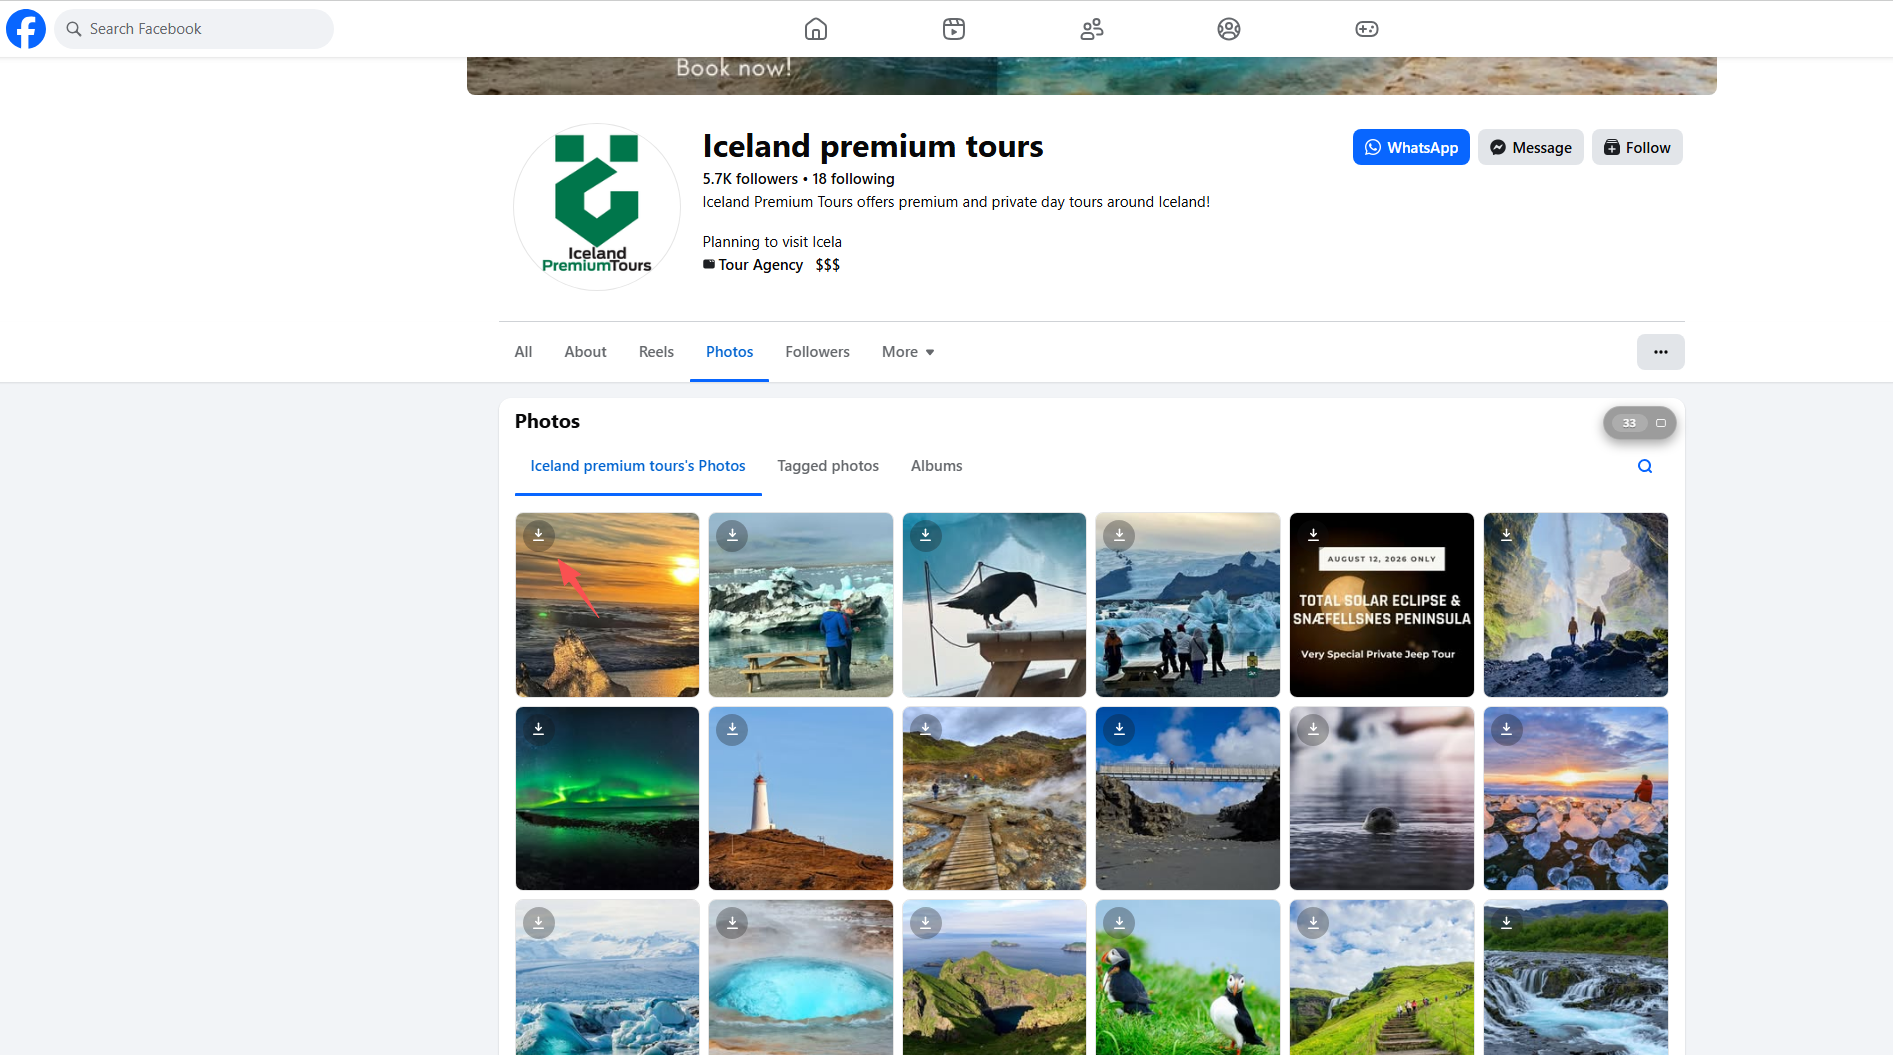
Task: Open the Groups icon in top navigation
Action: pos(1229,29)
